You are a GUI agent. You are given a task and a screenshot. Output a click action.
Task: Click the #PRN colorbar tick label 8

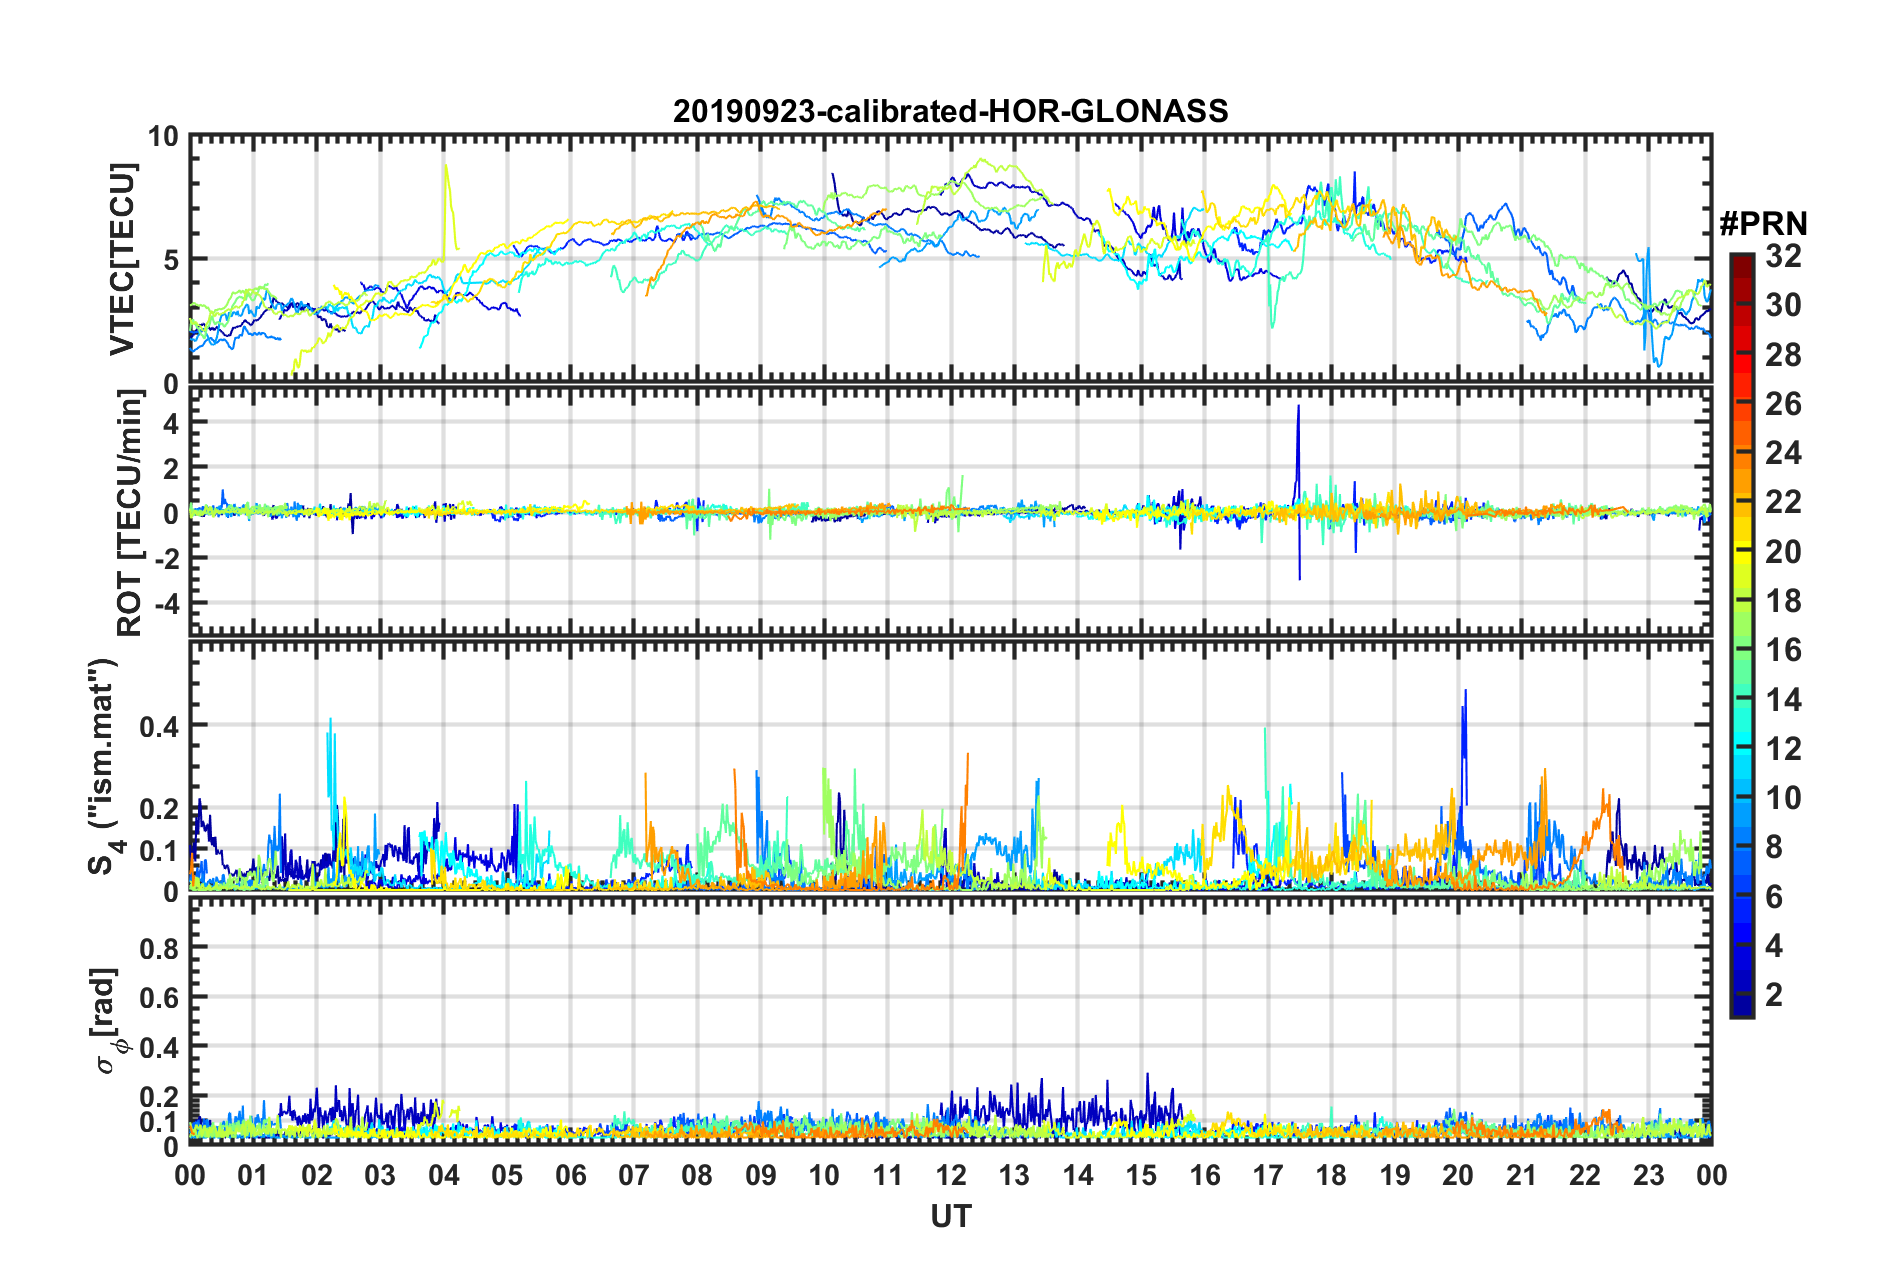(x=1774, y=847)
